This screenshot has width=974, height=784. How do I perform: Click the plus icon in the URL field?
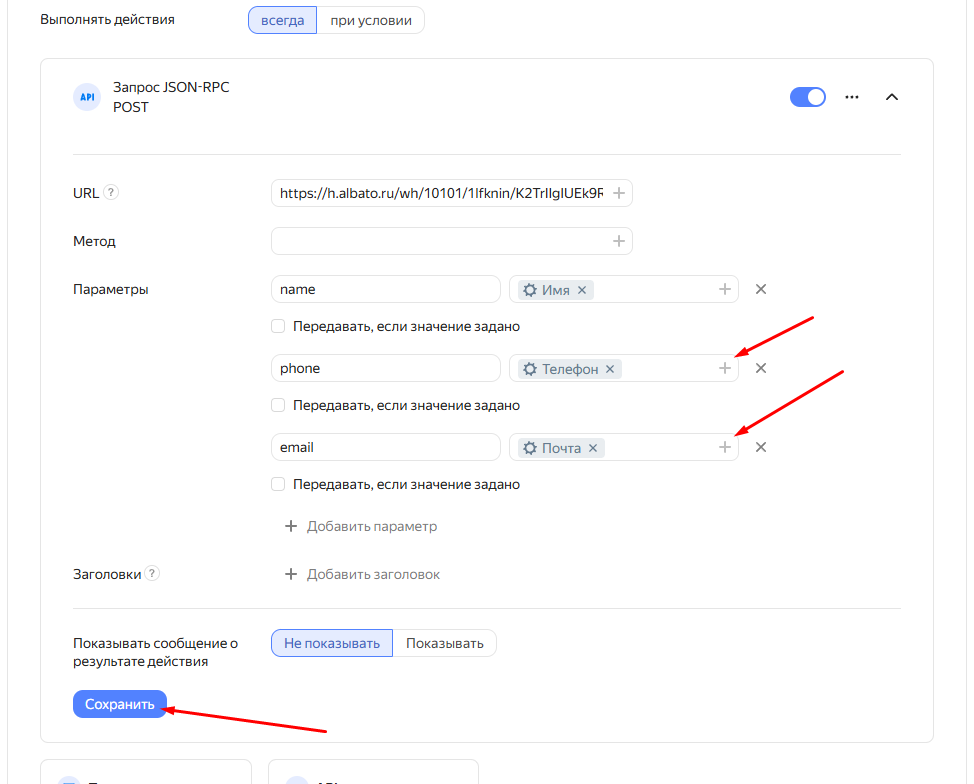619,194
